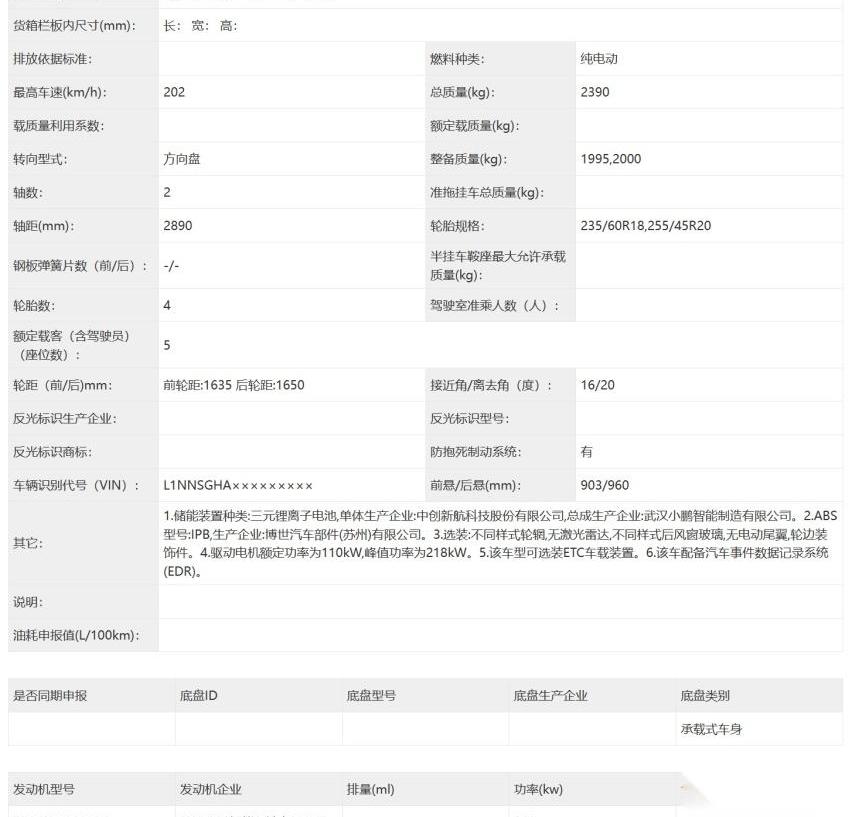The image size is (852, 817).
Task: Click the 接近角/离去角 label
Action: [491, 385]
